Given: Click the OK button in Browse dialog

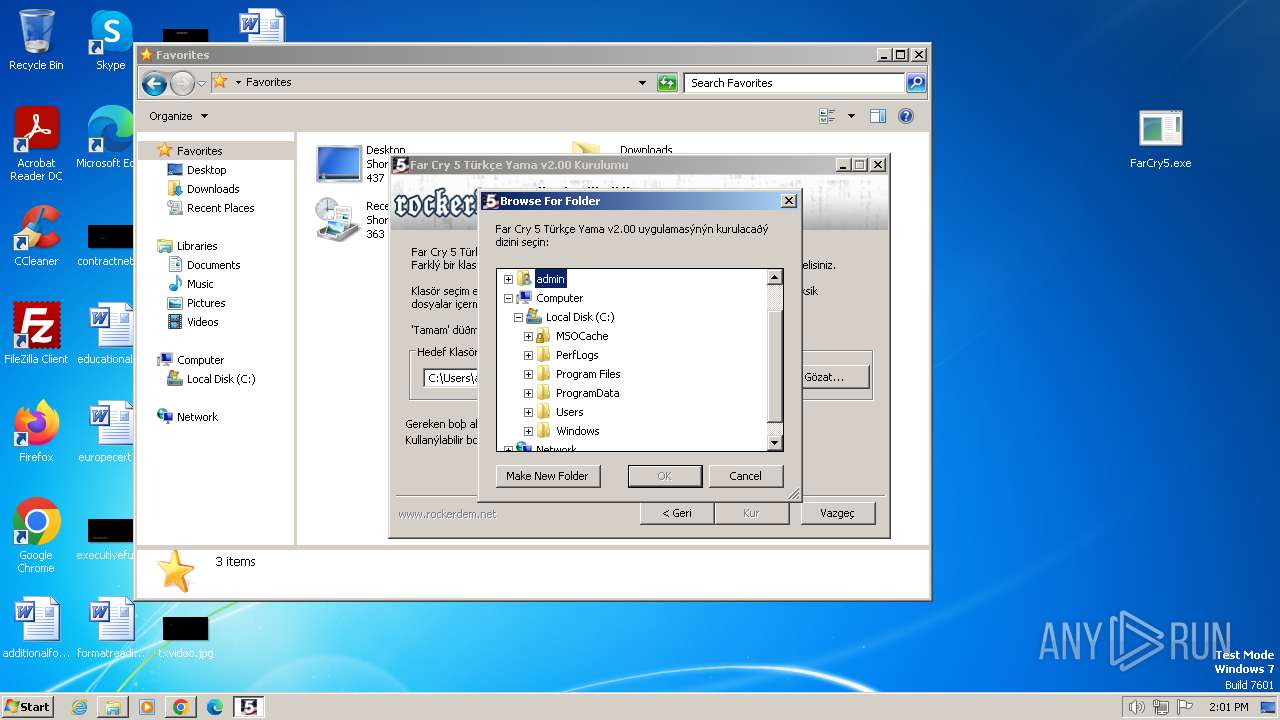Looking at the screenshot, I should click(664, 476).
